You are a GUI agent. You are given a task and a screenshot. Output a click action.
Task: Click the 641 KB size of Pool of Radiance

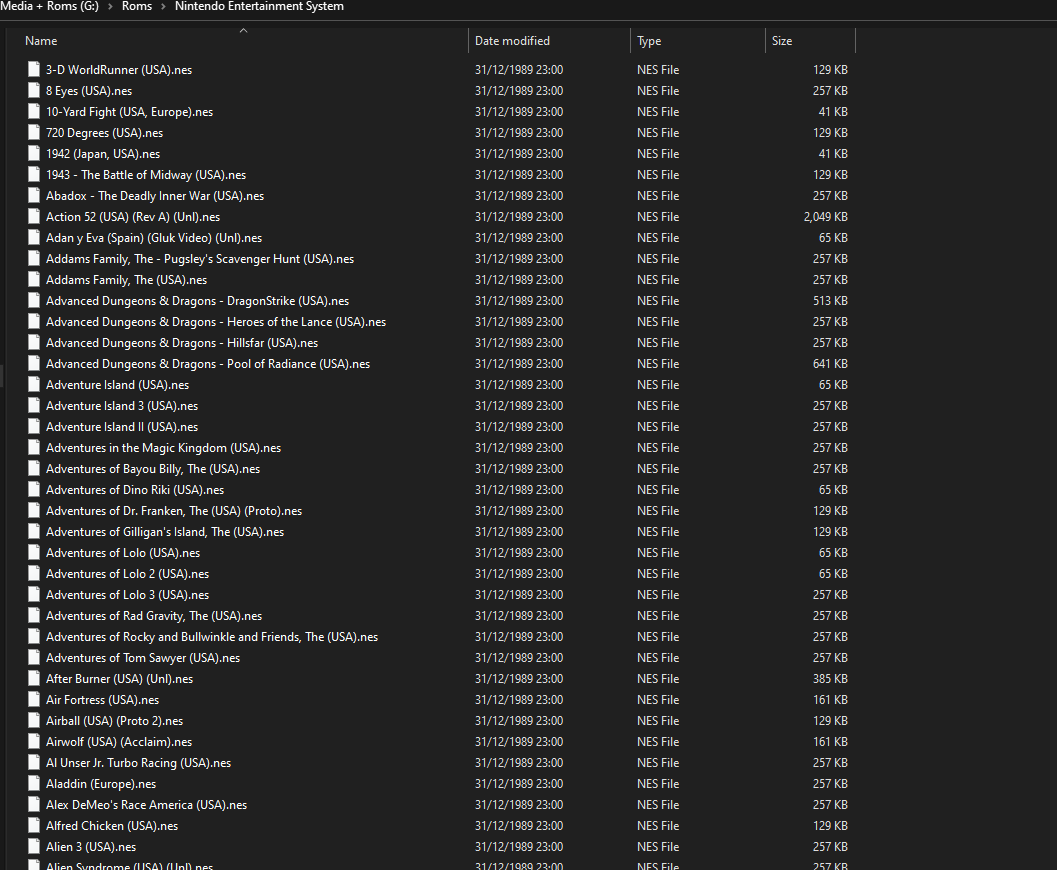click(830, 363)
